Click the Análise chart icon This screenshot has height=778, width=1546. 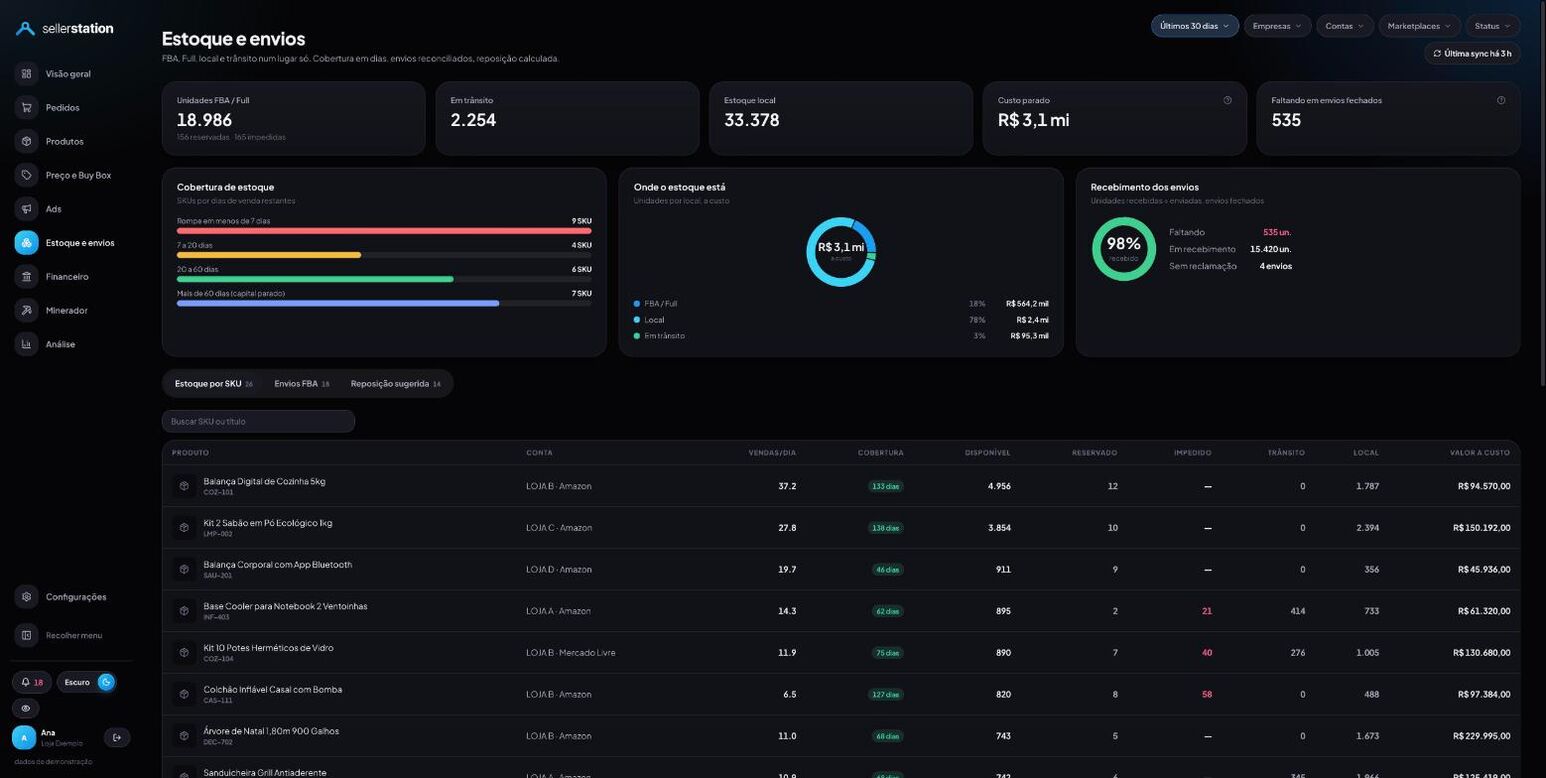(26, 344)
